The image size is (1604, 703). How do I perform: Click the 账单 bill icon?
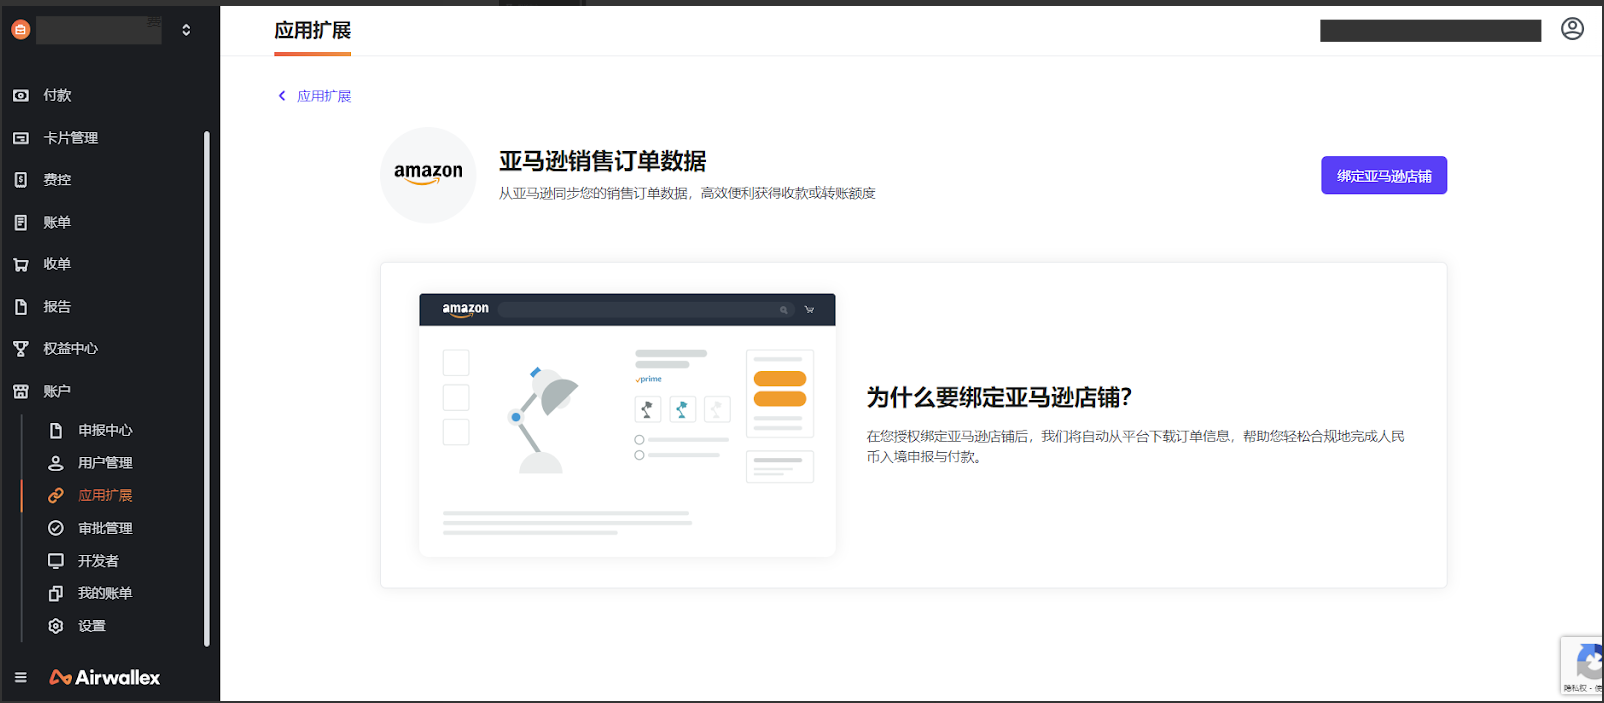pos(21,222)
